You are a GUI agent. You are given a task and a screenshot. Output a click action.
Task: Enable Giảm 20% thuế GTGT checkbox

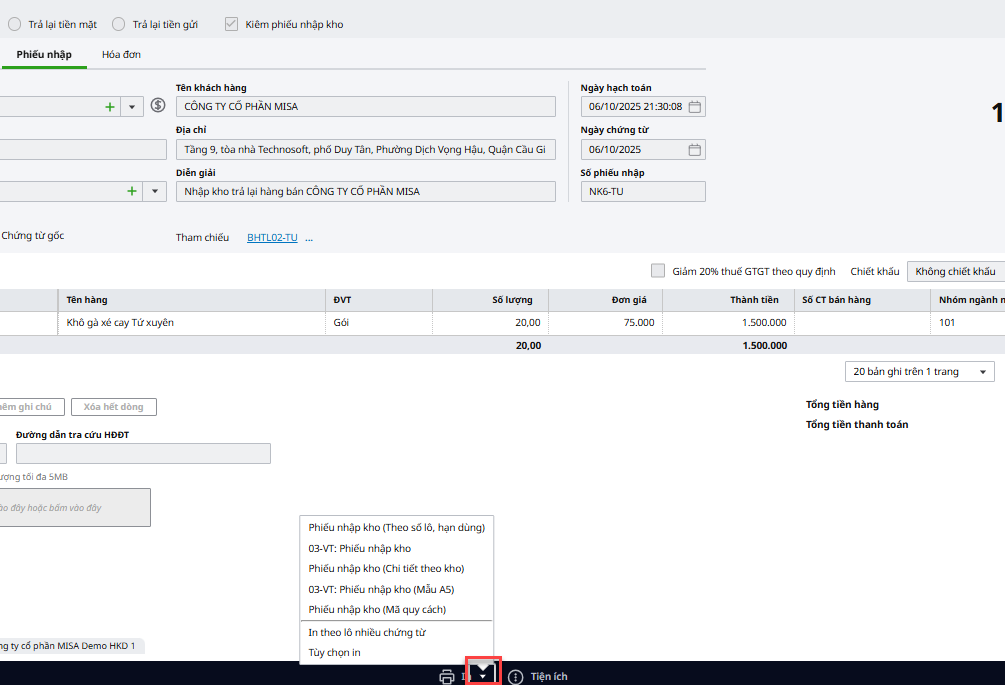pyautogui.click(x=658, y=271)
